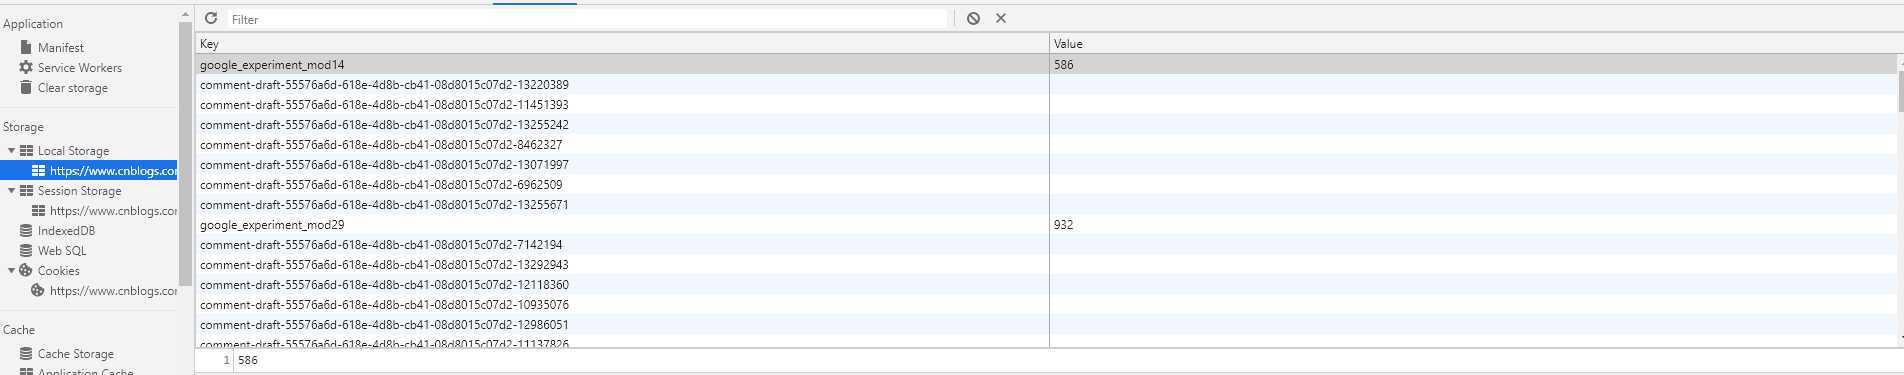Viewport: 1904px width, 375px height.
Task: Delete selected entry with X icon
Action: point(1001,18)
